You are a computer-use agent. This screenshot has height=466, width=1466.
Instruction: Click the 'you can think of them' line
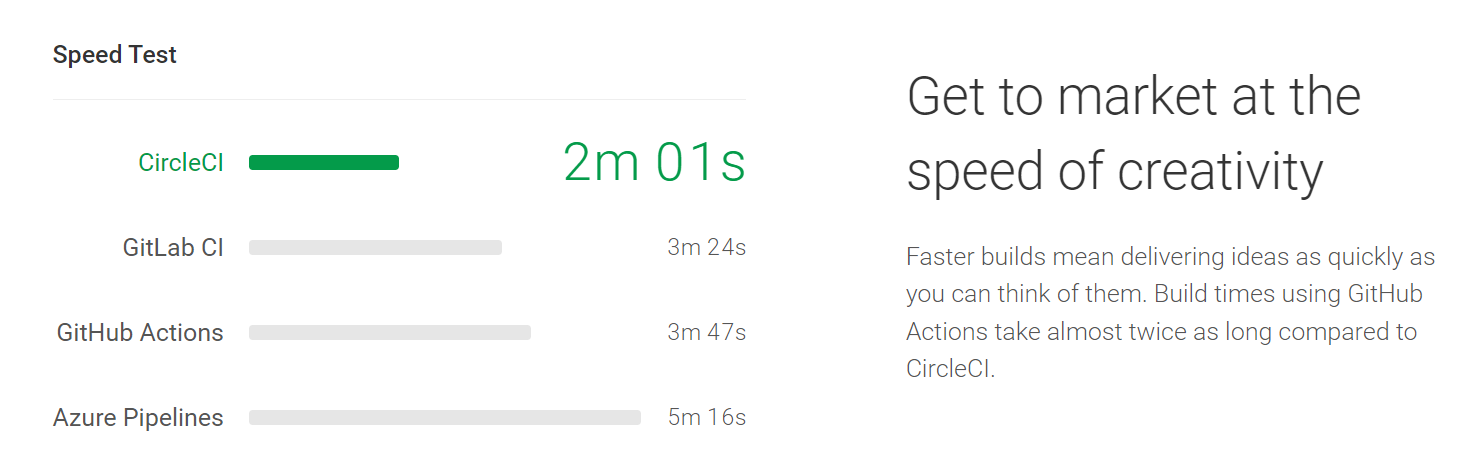click(1164, 294)
